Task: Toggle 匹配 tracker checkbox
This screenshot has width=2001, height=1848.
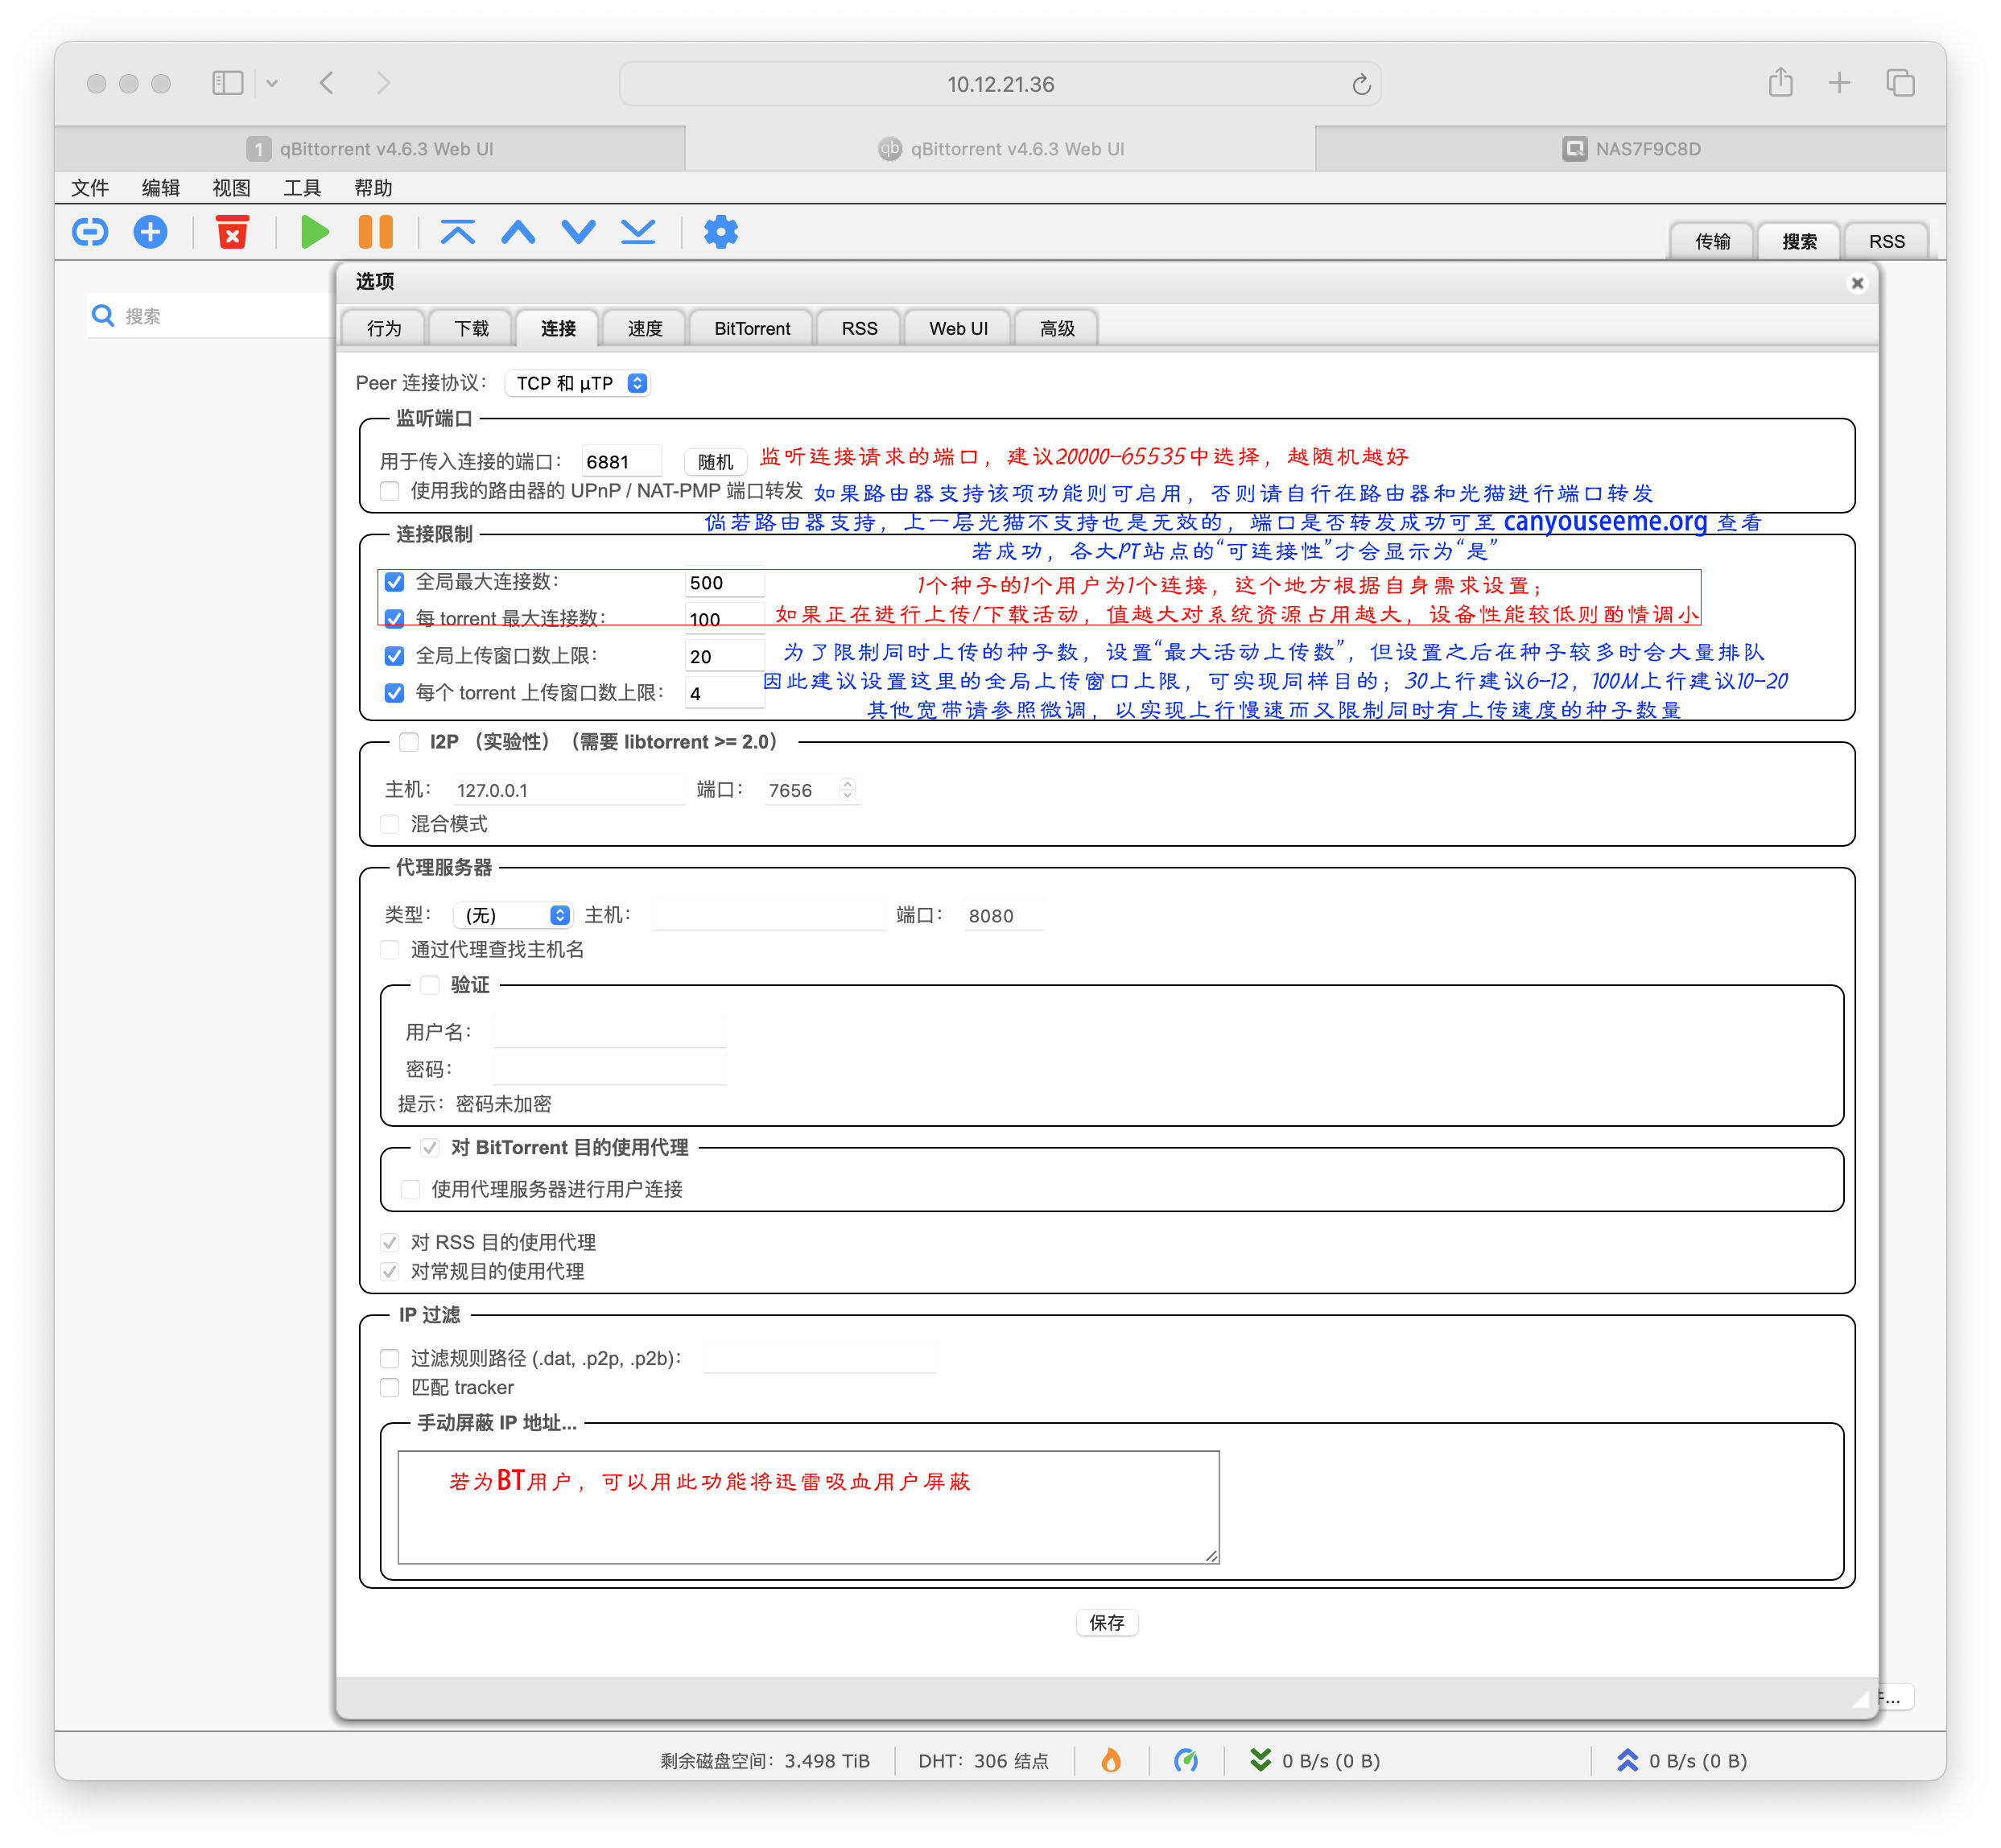Action: coord(390,1387)
